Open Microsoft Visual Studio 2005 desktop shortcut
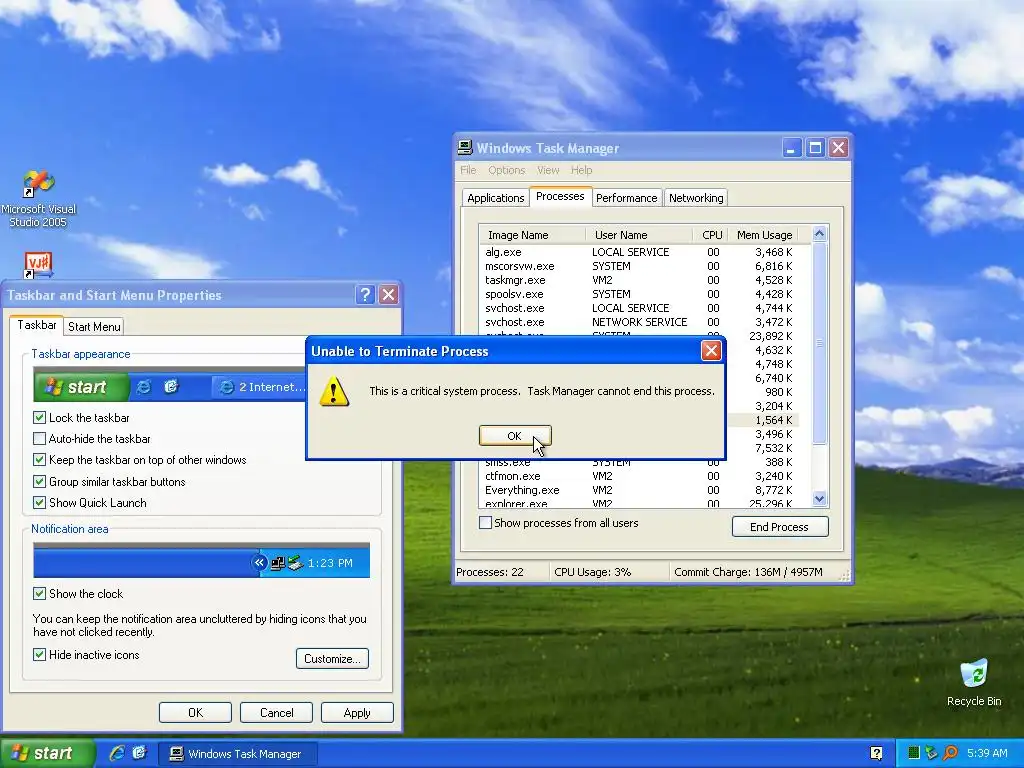This screenshot has height=768, width=1024. [39, 199]
